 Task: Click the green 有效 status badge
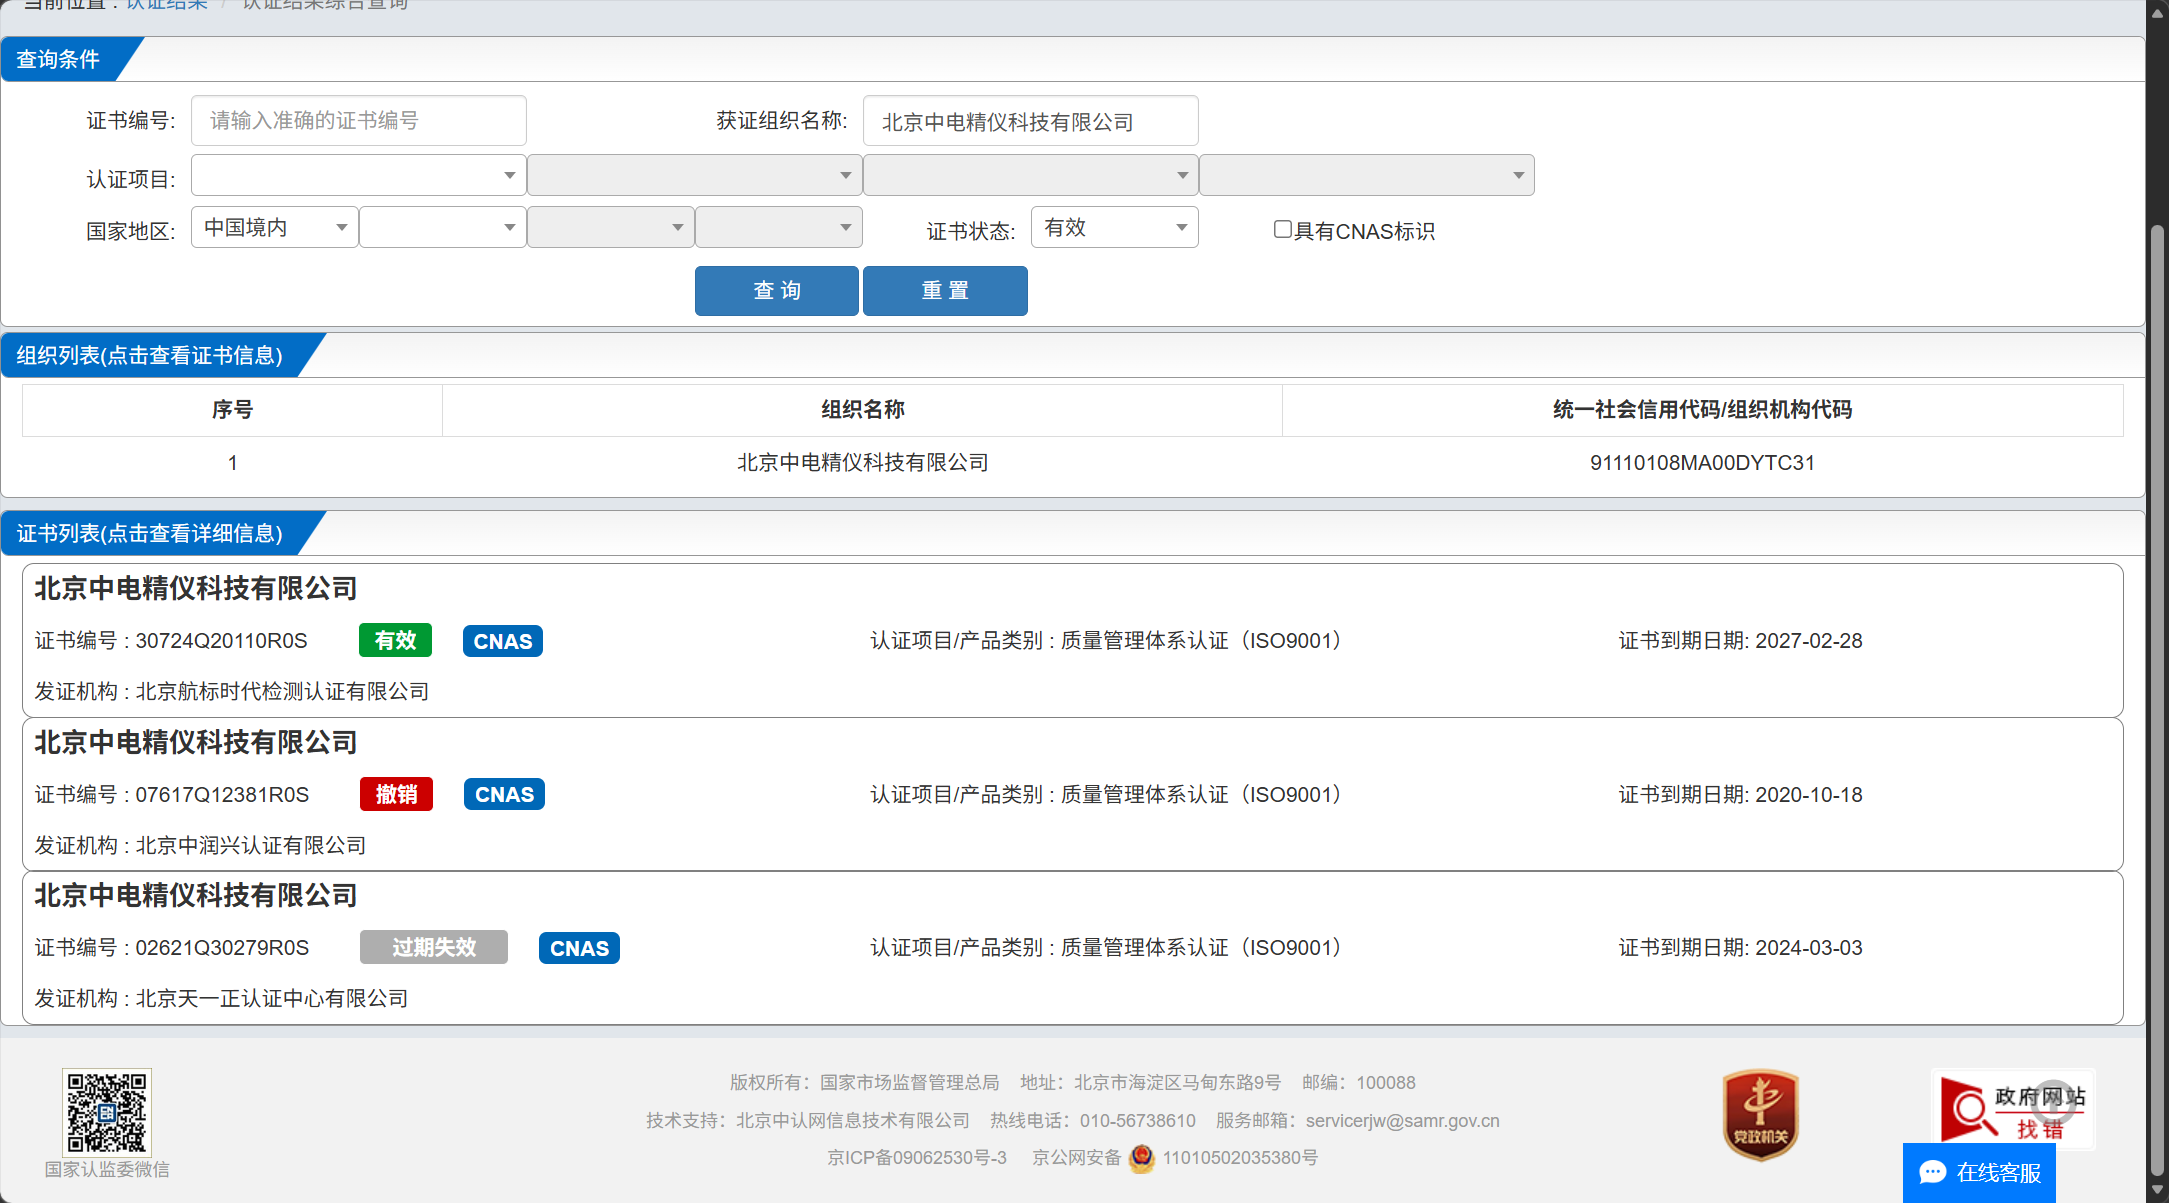click(395, 641)
